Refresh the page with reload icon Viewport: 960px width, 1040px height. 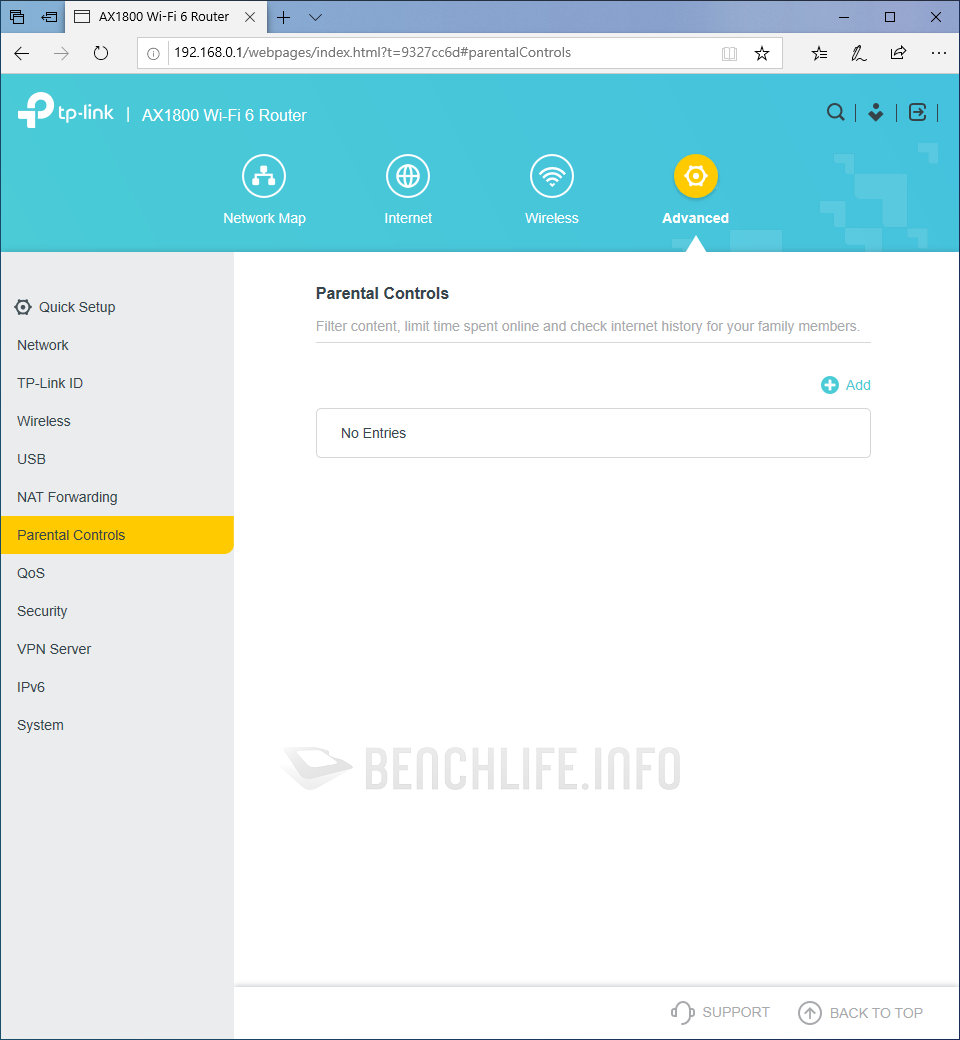pos(101,53)
